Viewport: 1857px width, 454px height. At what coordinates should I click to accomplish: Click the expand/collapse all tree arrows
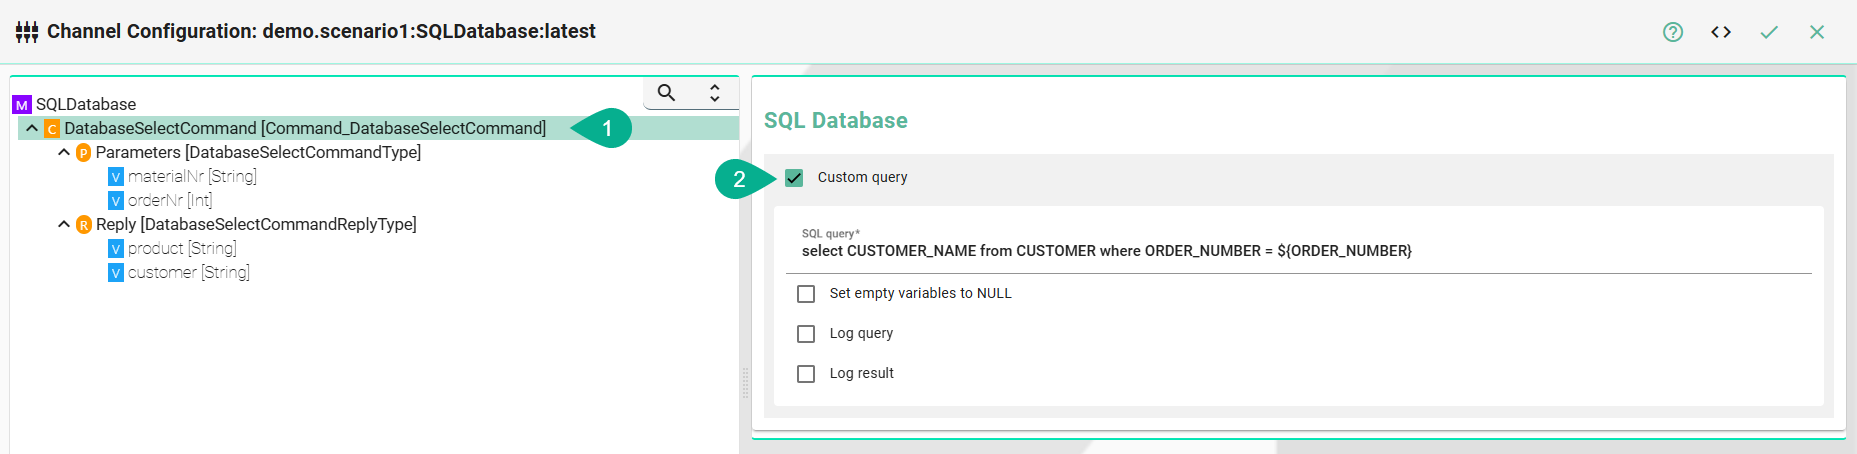(x=714, y=93)
